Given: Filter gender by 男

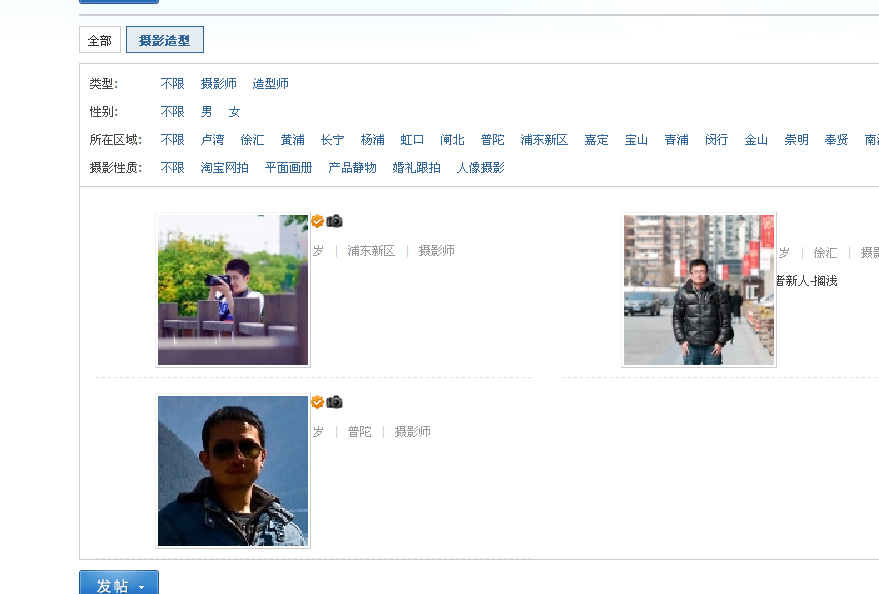Looking at the screenshot, I should (206, 112).
